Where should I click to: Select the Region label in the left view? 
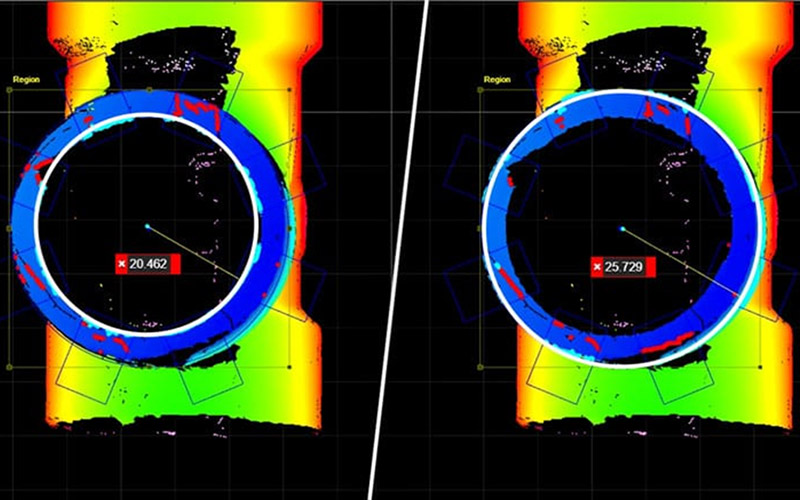(26, 78)
